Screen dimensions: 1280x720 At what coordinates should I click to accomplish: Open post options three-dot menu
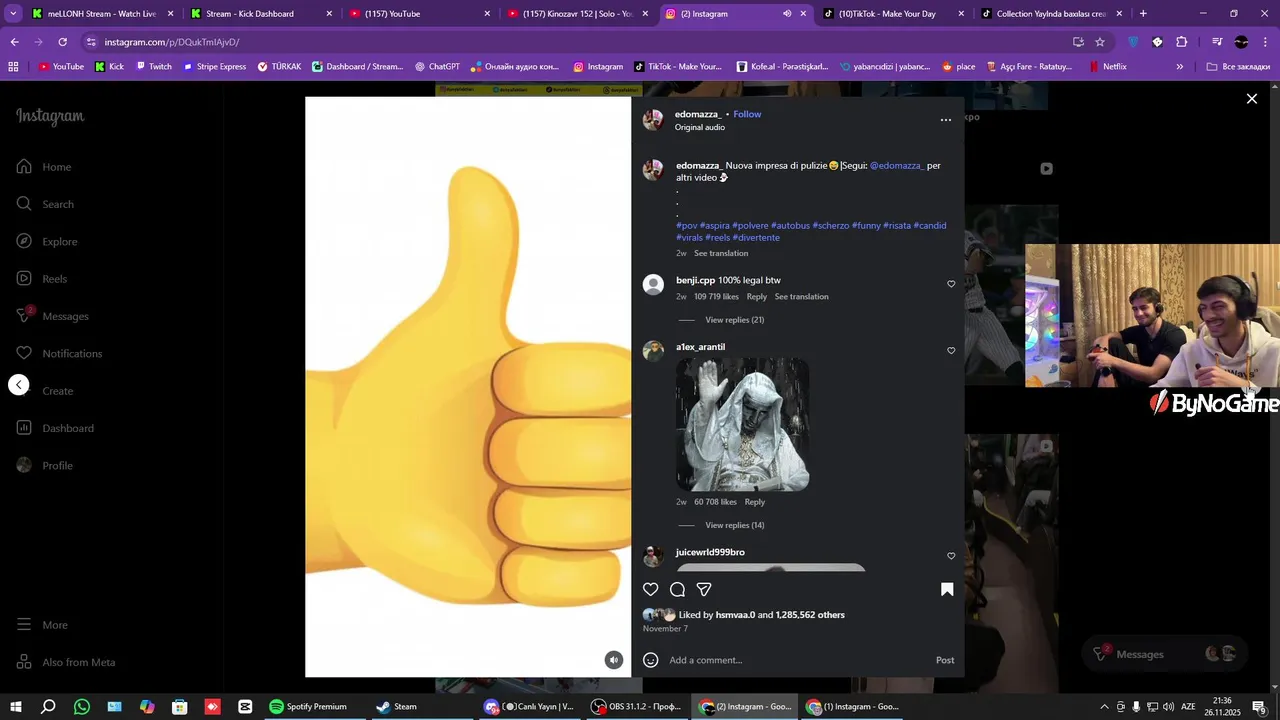[945, 120]
